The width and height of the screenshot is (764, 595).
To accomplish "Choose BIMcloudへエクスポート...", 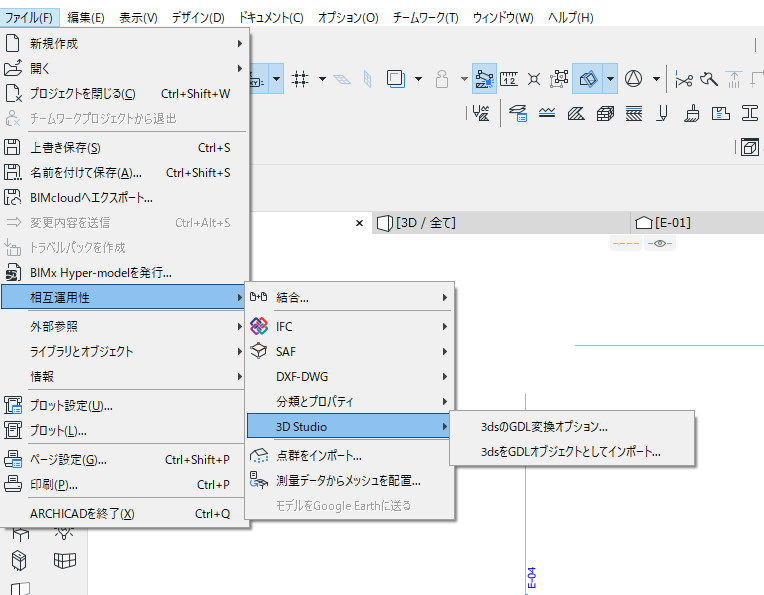I will [x=124, y=197].
